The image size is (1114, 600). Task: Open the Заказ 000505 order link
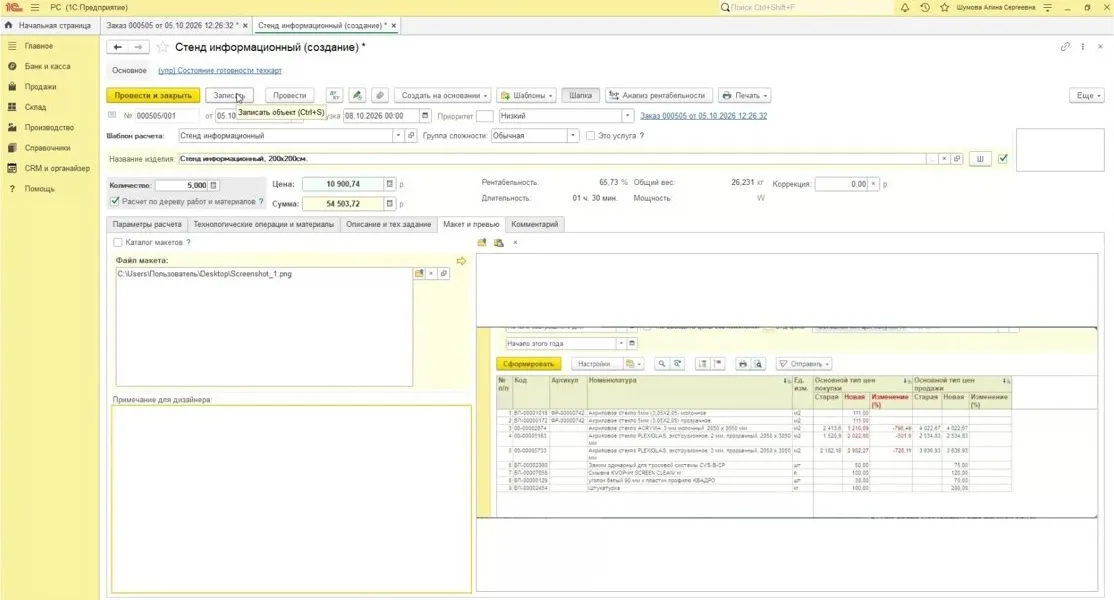pos(703,116)
